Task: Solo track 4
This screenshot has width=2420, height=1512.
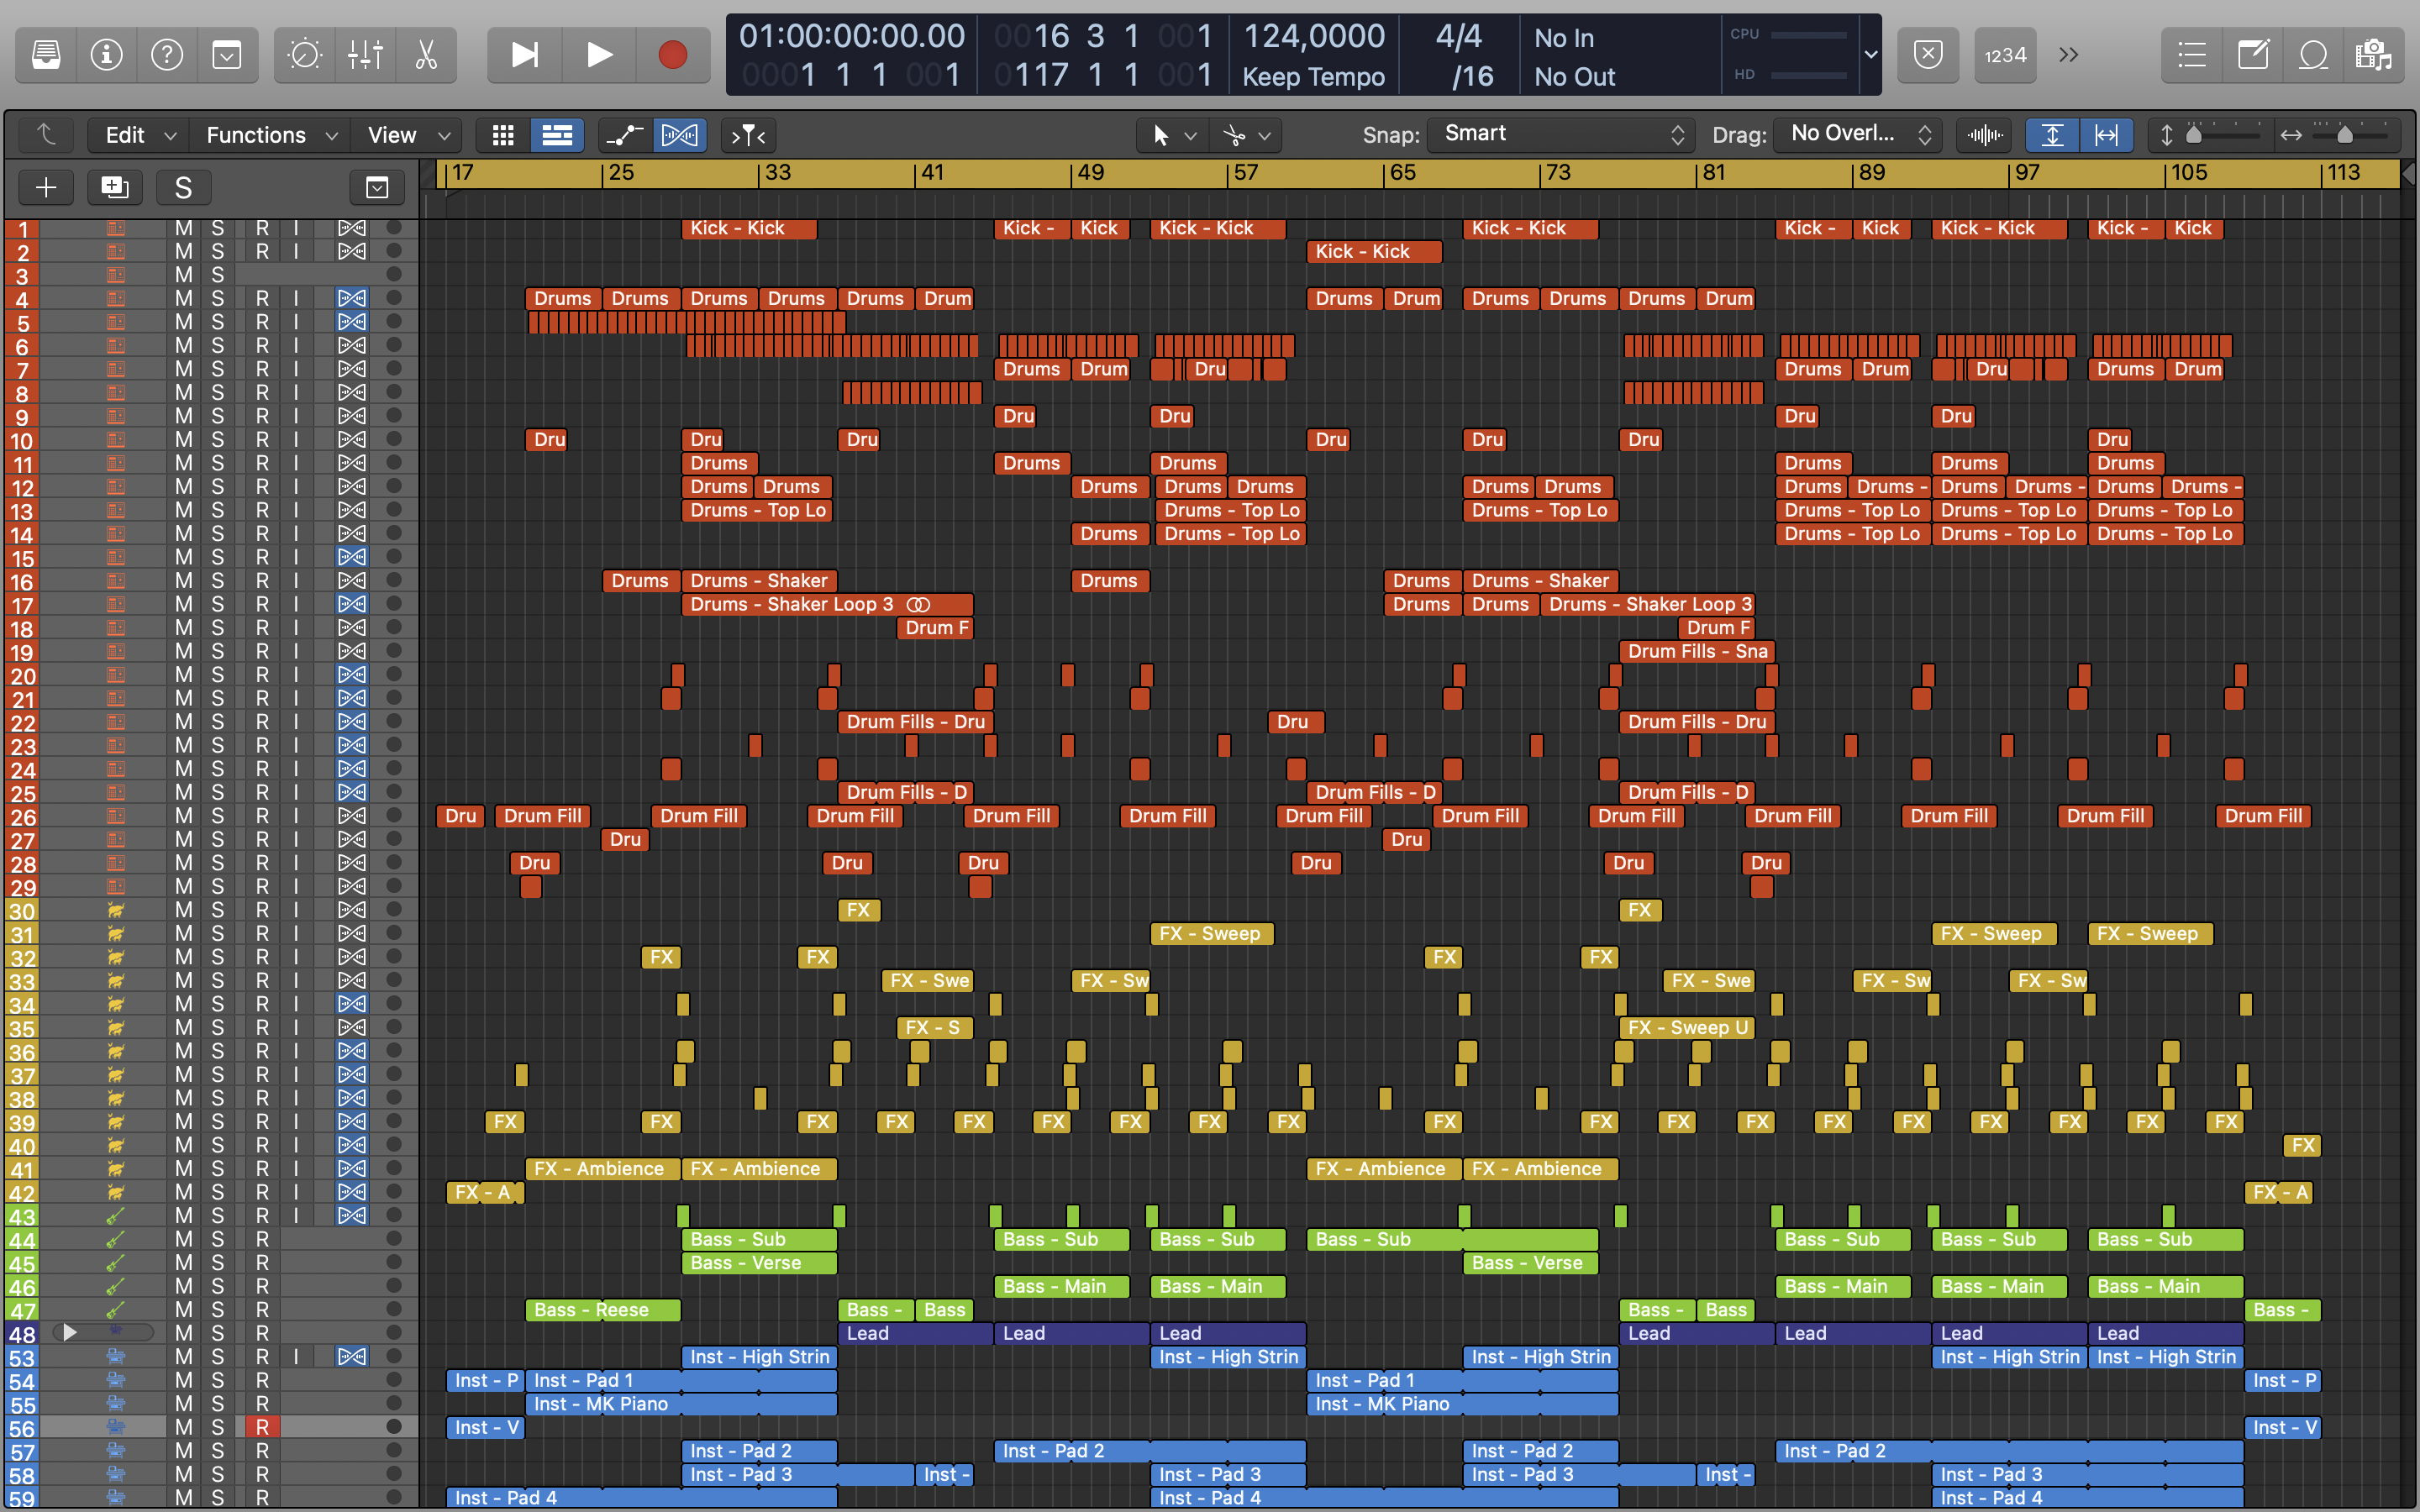Action: [217, 298]
